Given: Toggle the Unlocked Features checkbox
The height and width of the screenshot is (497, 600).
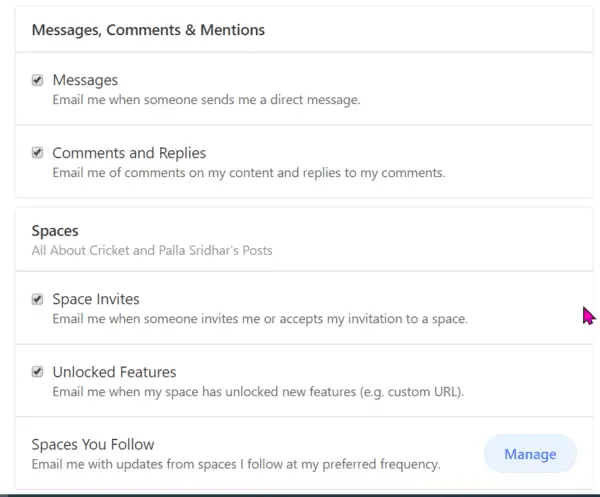Looking at the screenshot, I should coord(37,372).
